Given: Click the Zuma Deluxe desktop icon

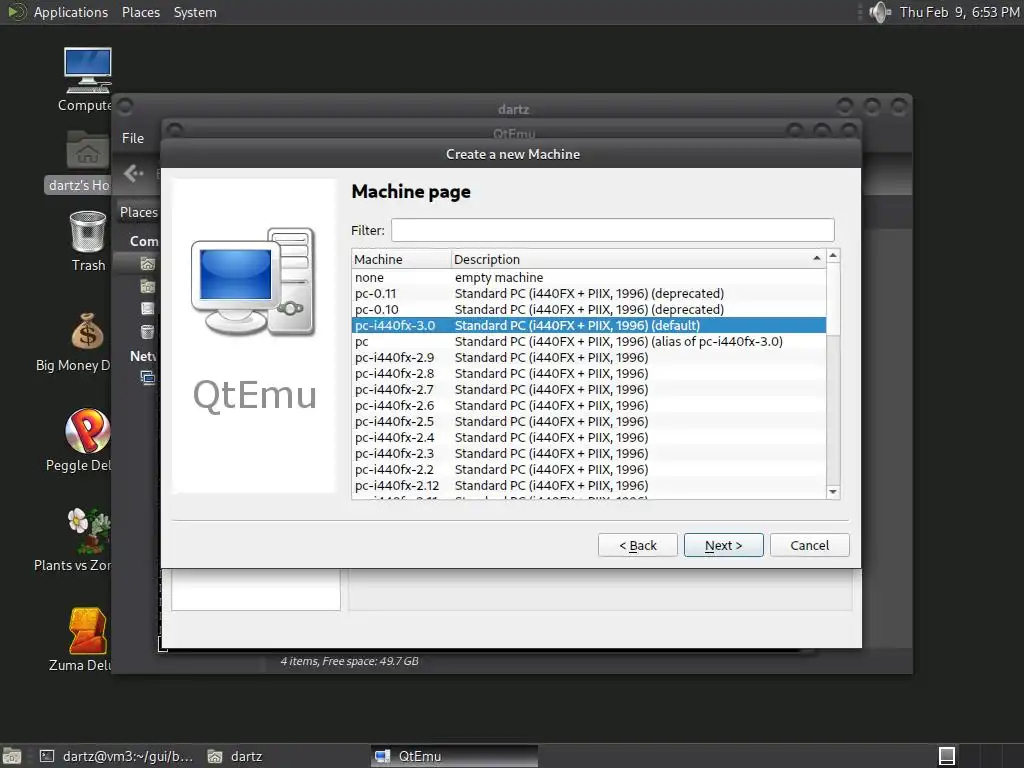Looking at the screenshot, I should pos(88,631).
